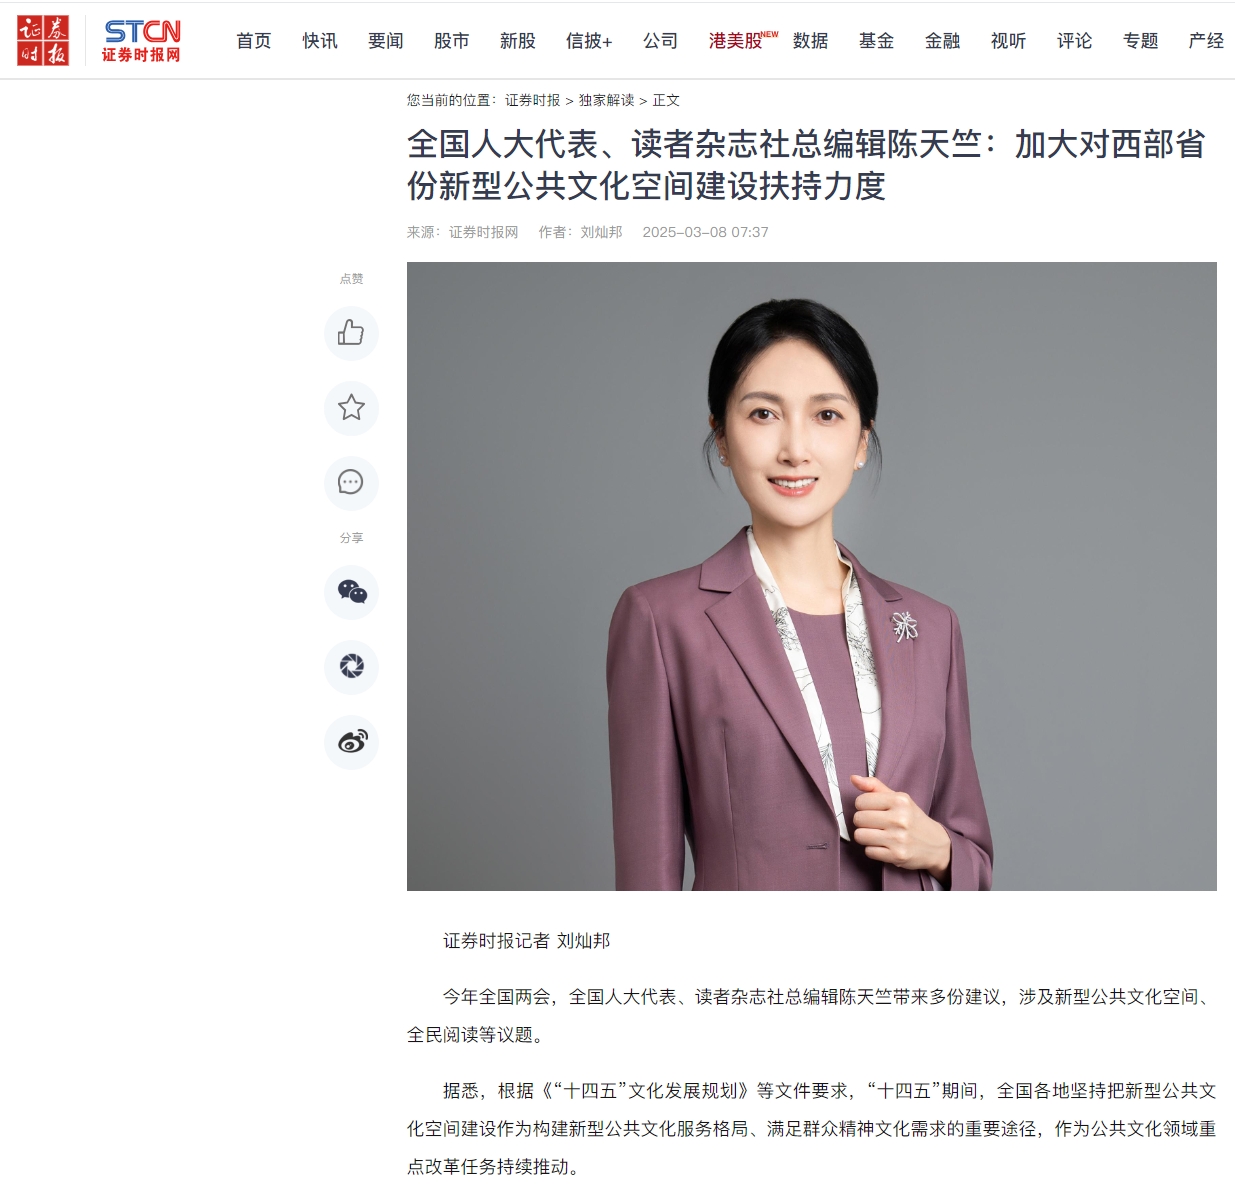Open the article portrait photo
The height and width of the screenshot is (1195, 1235).
pos(812,576)
